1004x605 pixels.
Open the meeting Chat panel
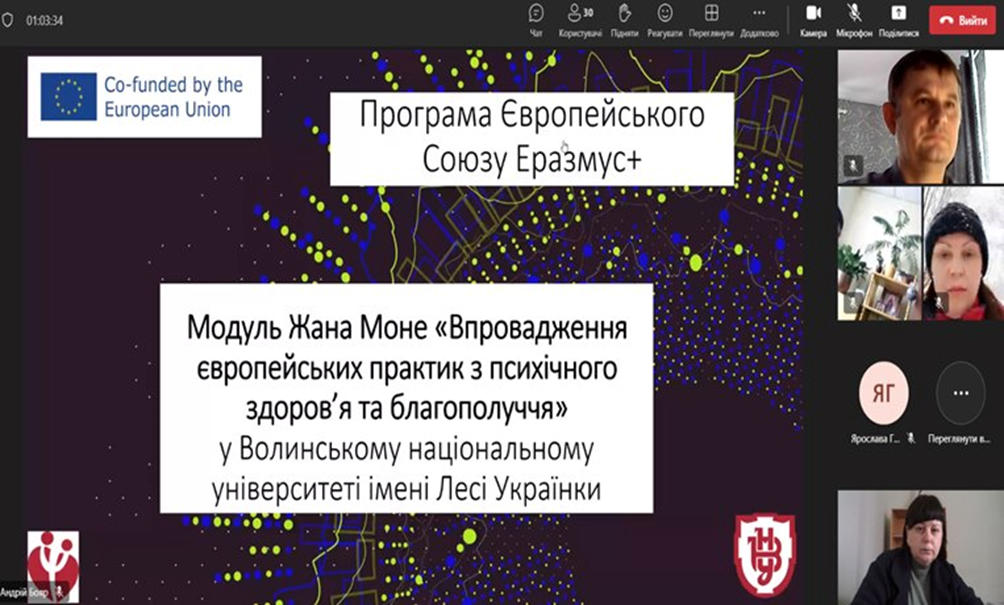pyautogui.click(x=536, y=18)
